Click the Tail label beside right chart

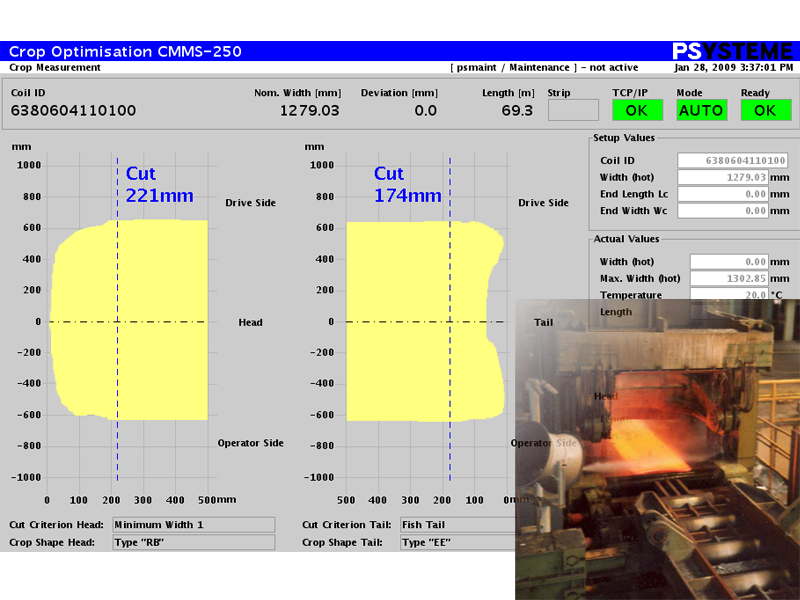543,322
